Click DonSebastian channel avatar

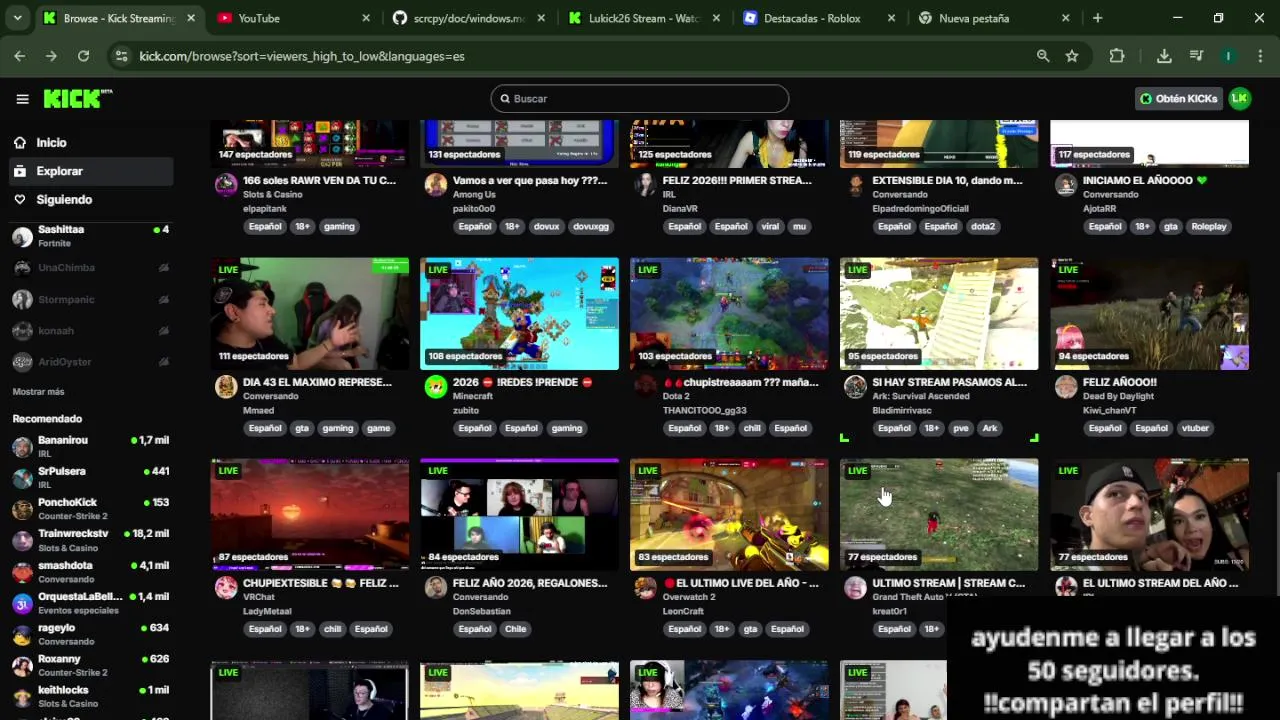436,588
